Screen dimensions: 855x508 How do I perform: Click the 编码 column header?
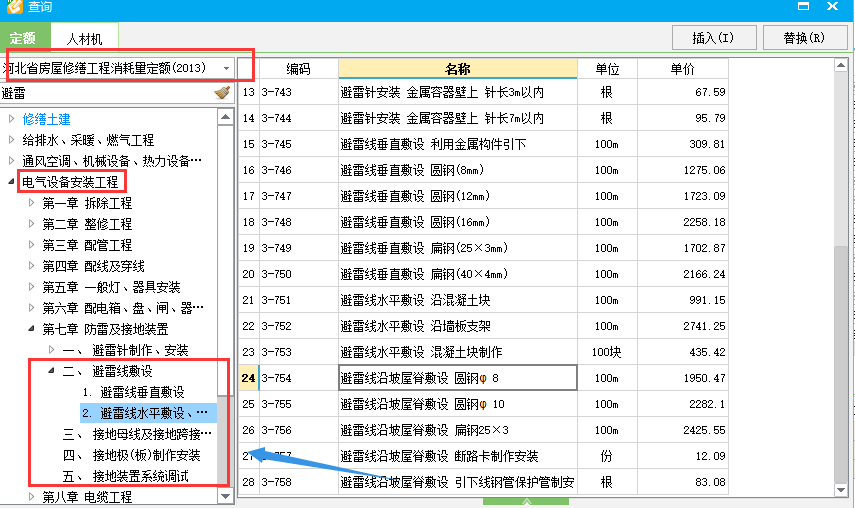(299, 69)
